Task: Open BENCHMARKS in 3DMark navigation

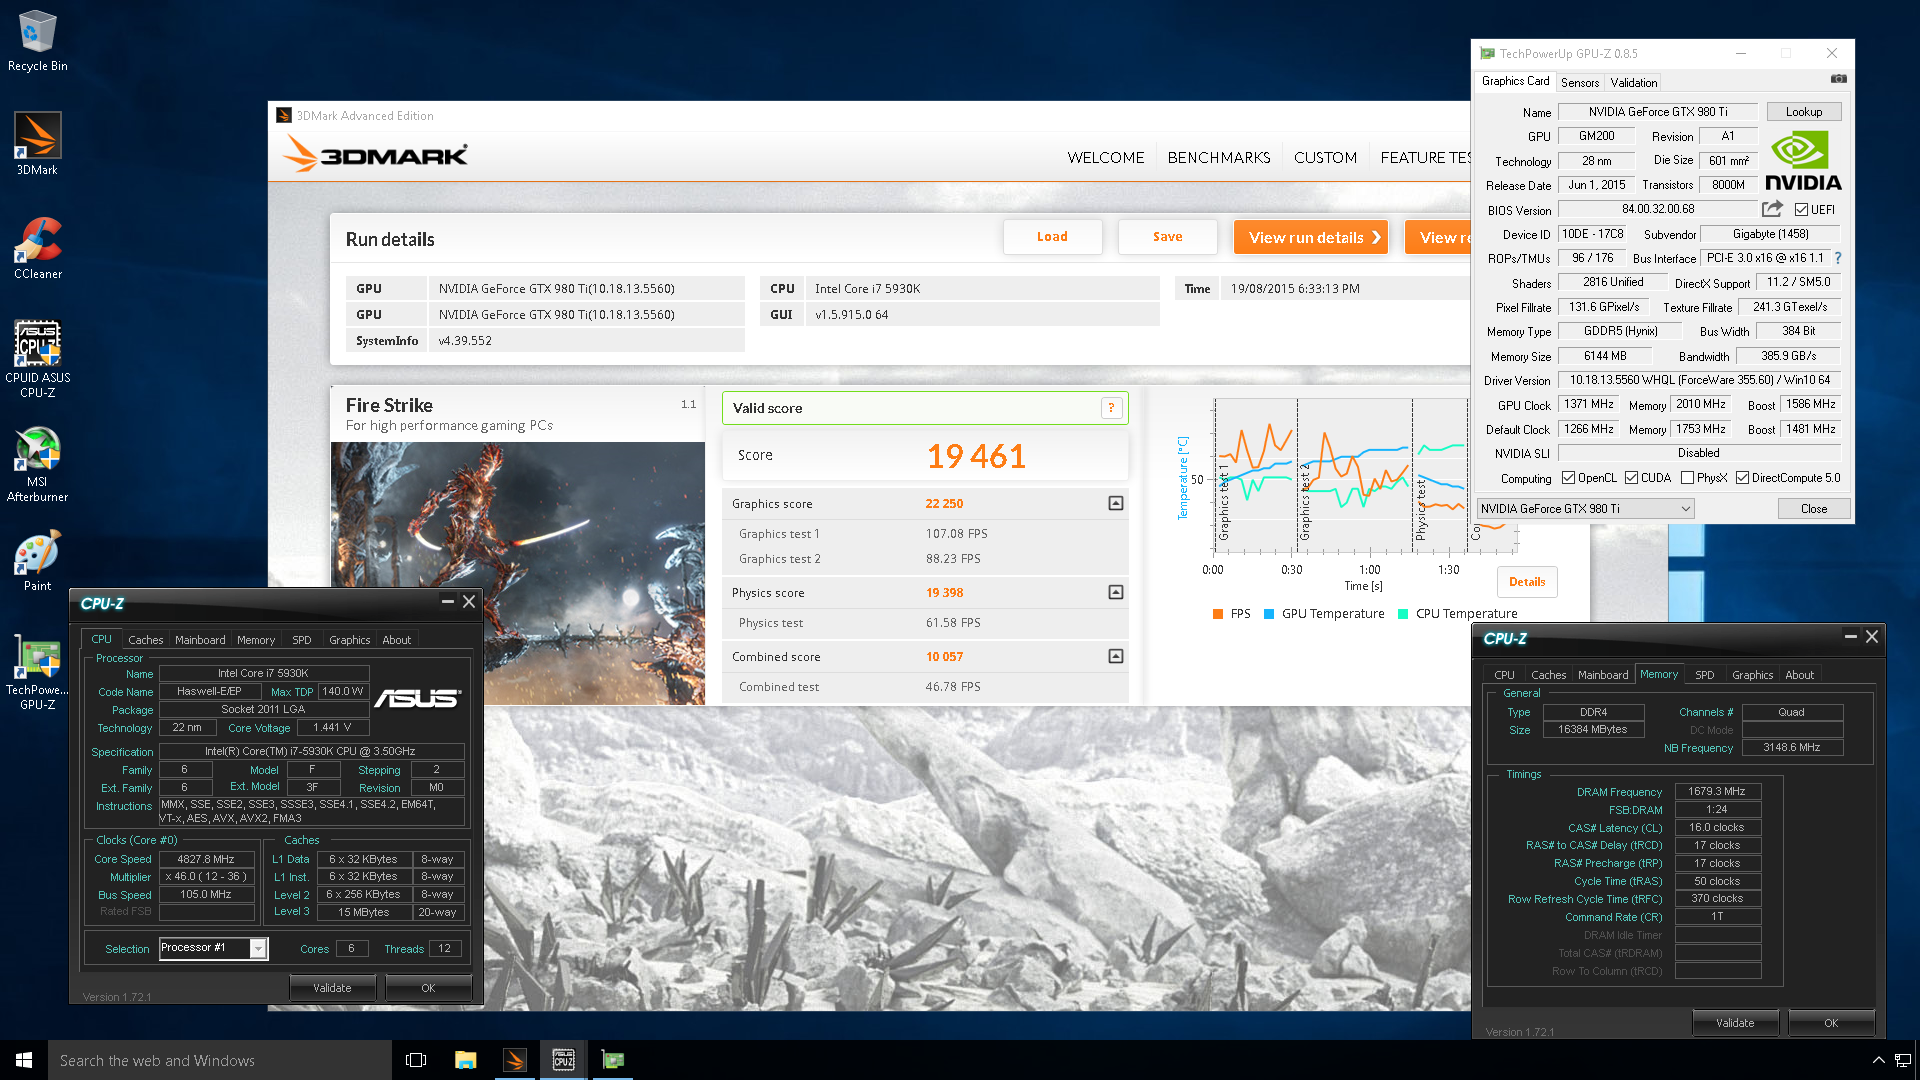Action: tap(1219, 158)
